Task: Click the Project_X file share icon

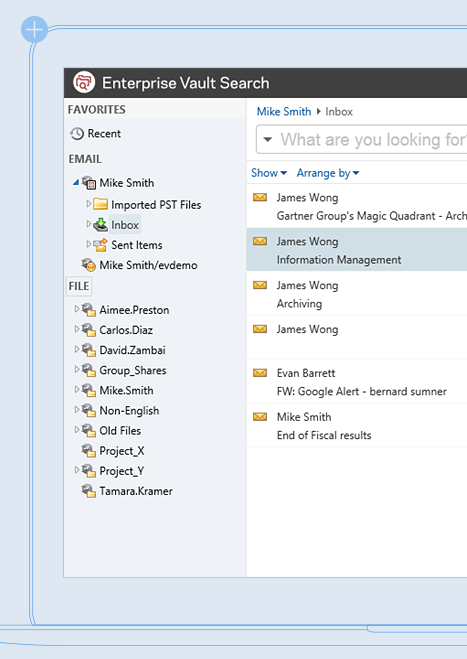Action: 88,451
